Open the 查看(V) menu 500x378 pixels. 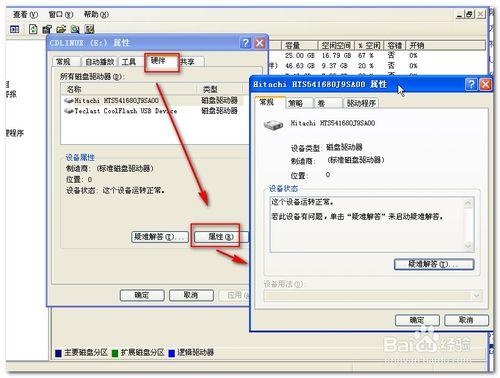tap(25, 14)
